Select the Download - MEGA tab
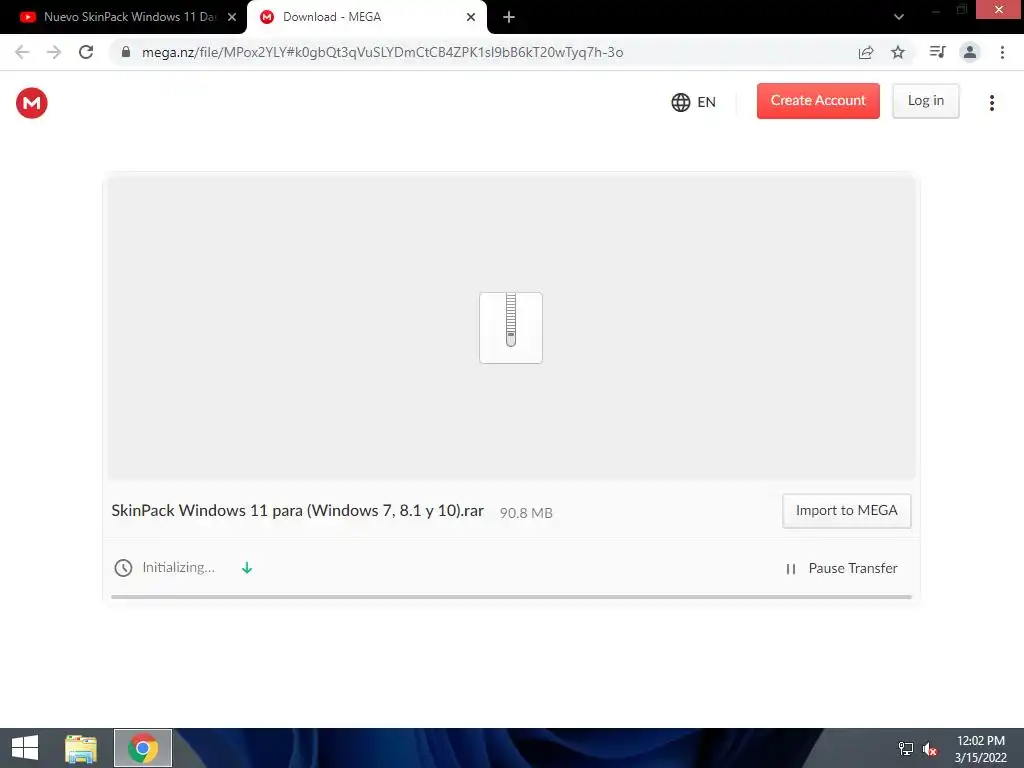 point(366,17)
